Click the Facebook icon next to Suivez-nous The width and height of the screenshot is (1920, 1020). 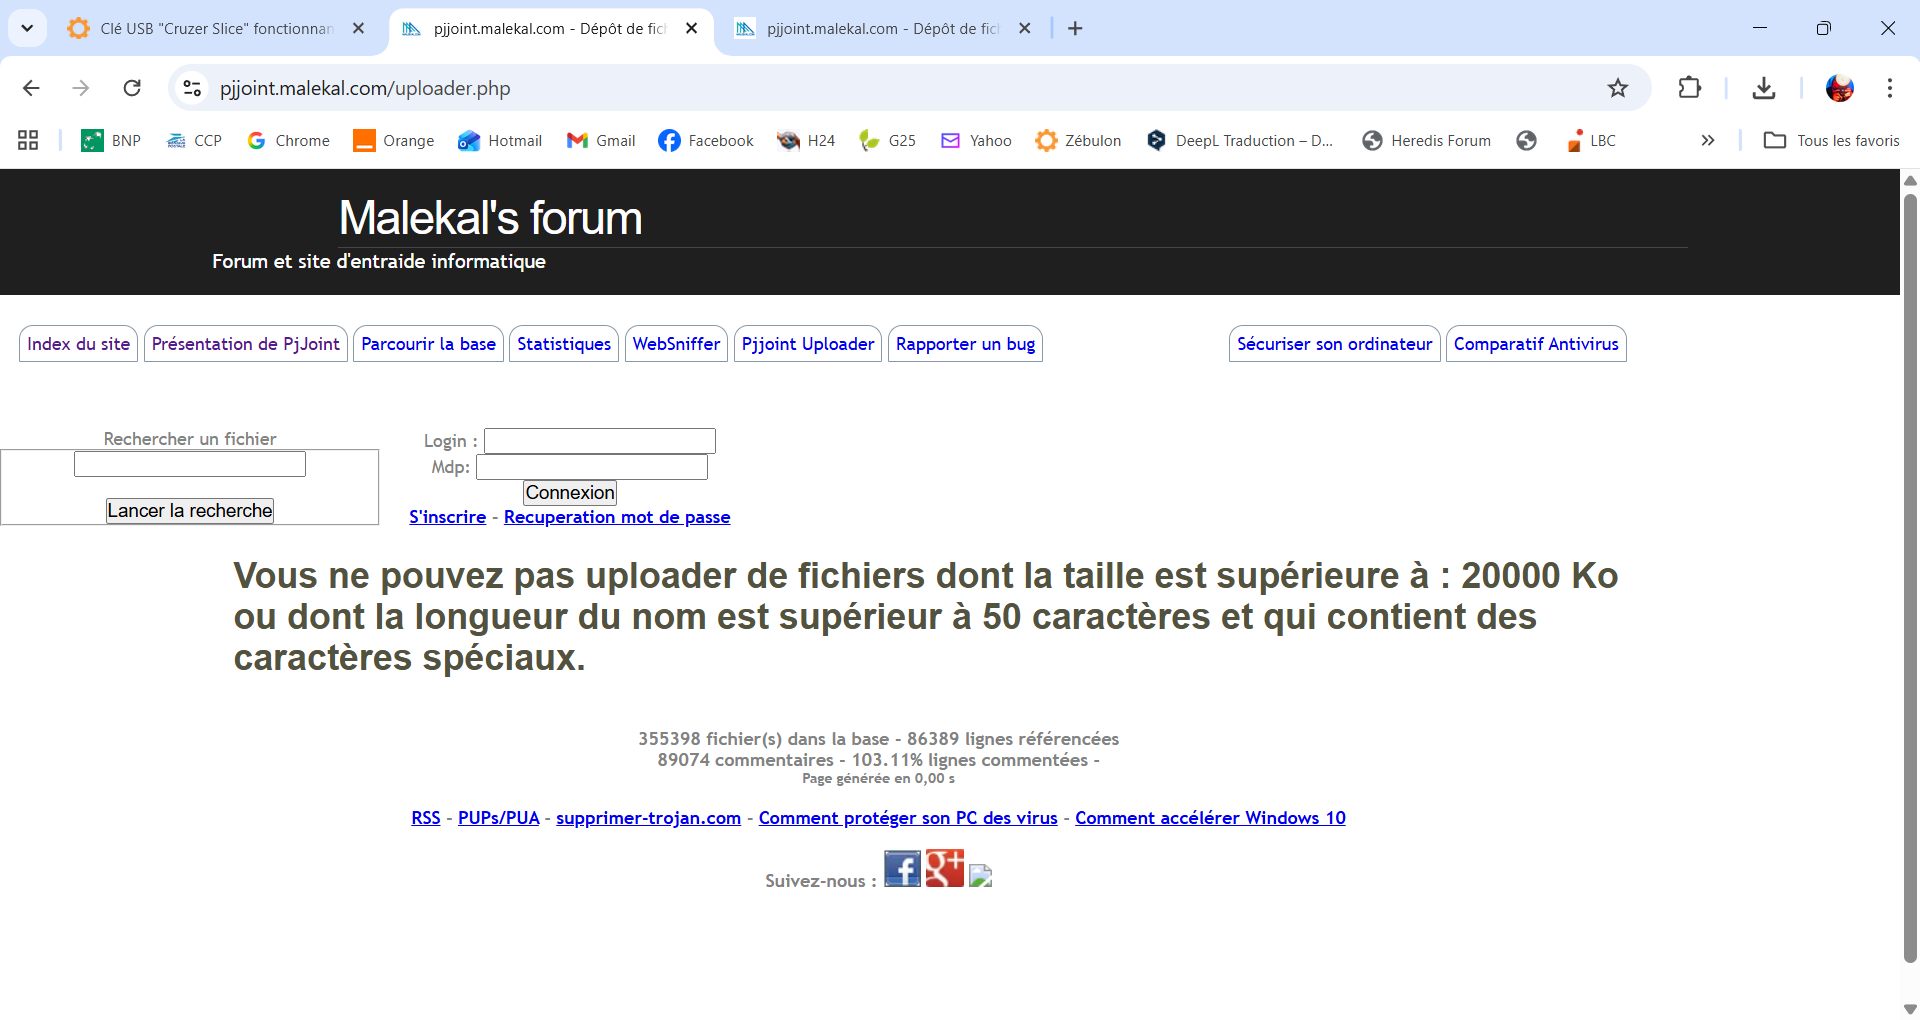901,869
